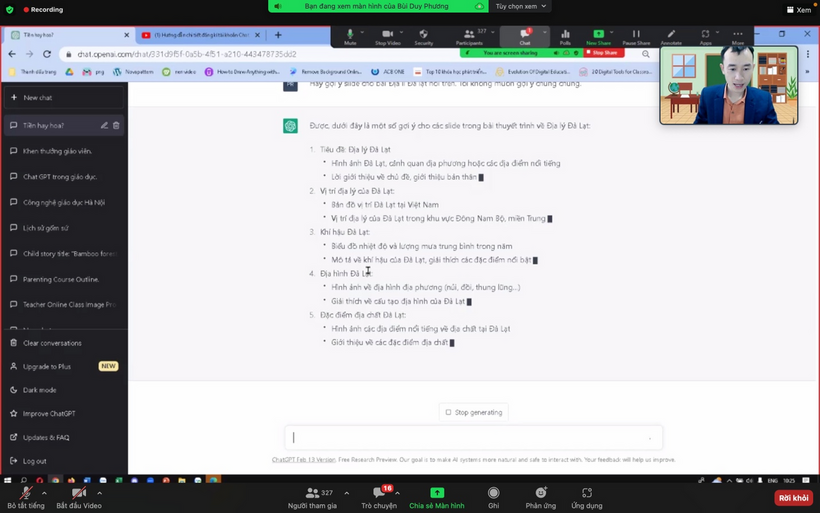This screenshot has width=820, height=513.
Task: Open 'Remove Background Online' bookmark
Action: click(325, 72)
